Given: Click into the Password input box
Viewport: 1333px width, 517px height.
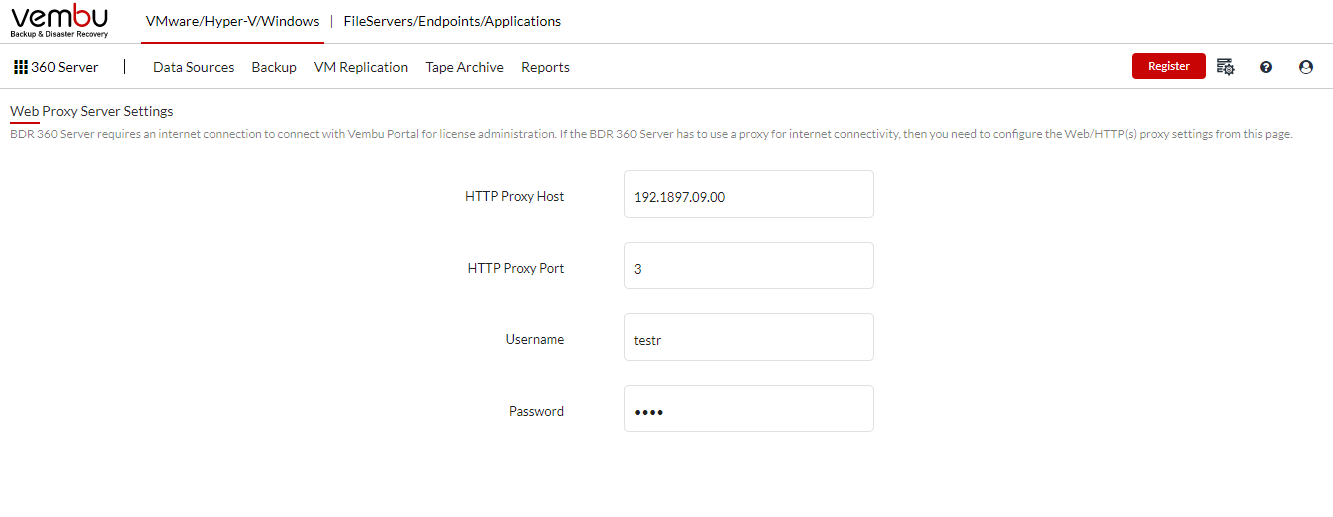Looking at the screenshot, I should 748,409.
